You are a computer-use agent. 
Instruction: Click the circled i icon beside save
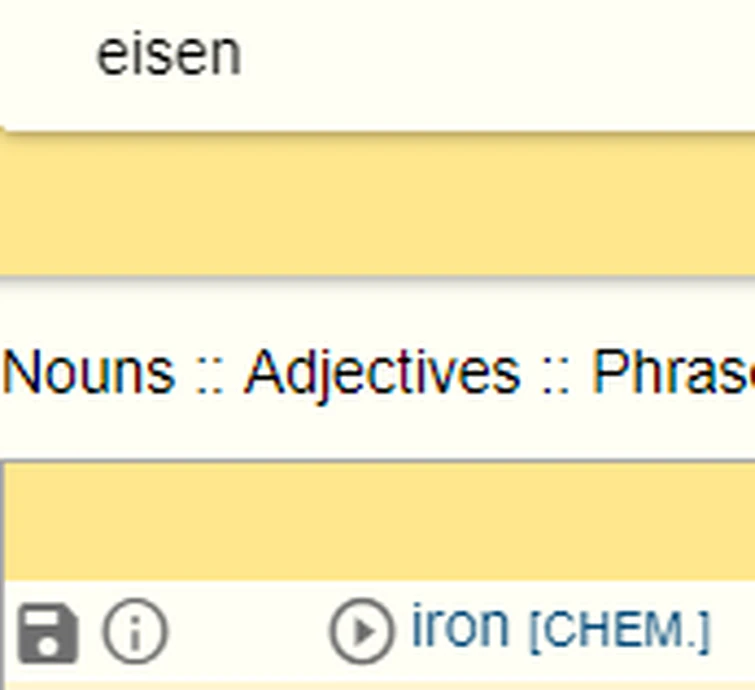pos(135,632)
